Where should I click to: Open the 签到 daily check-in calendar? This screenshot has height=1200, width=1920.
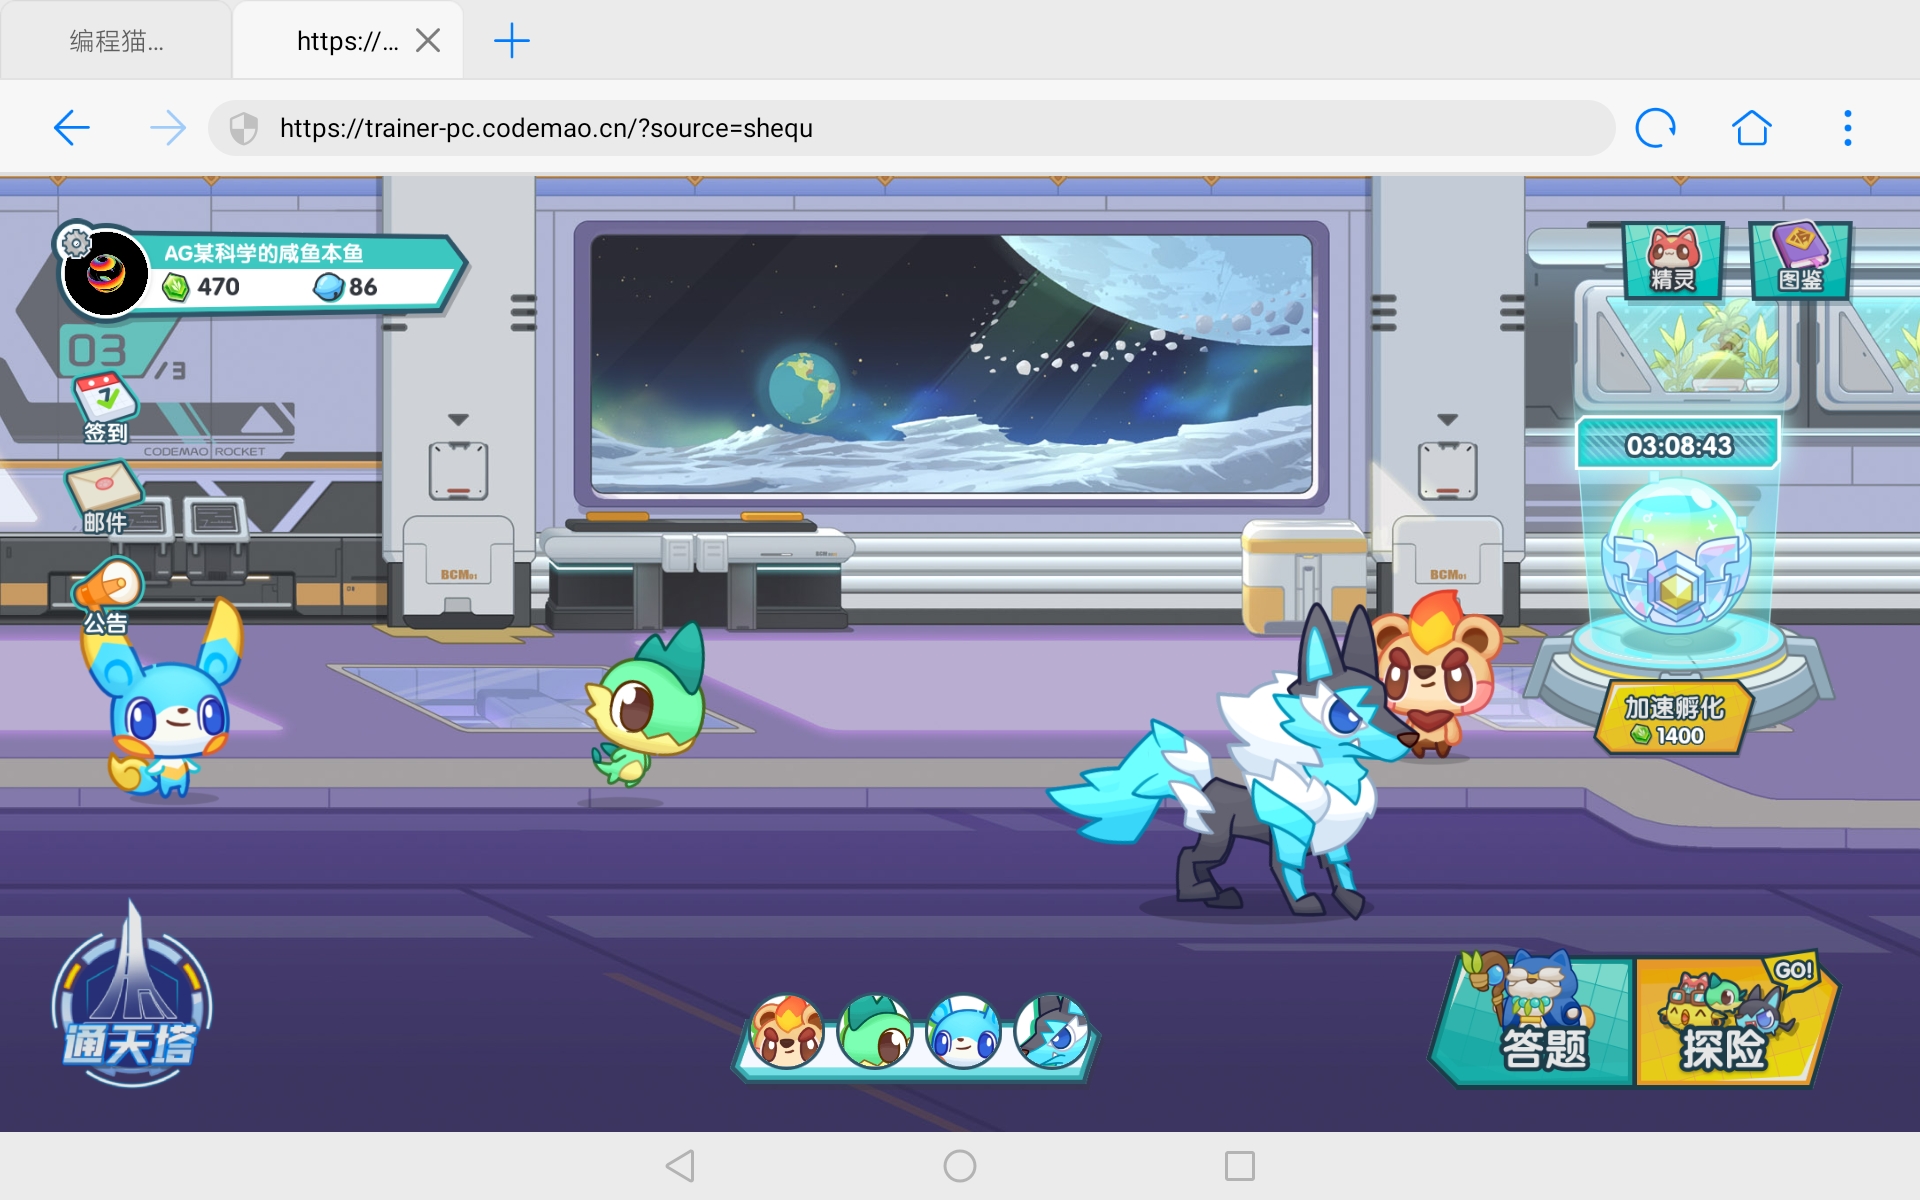pos(106,408)
